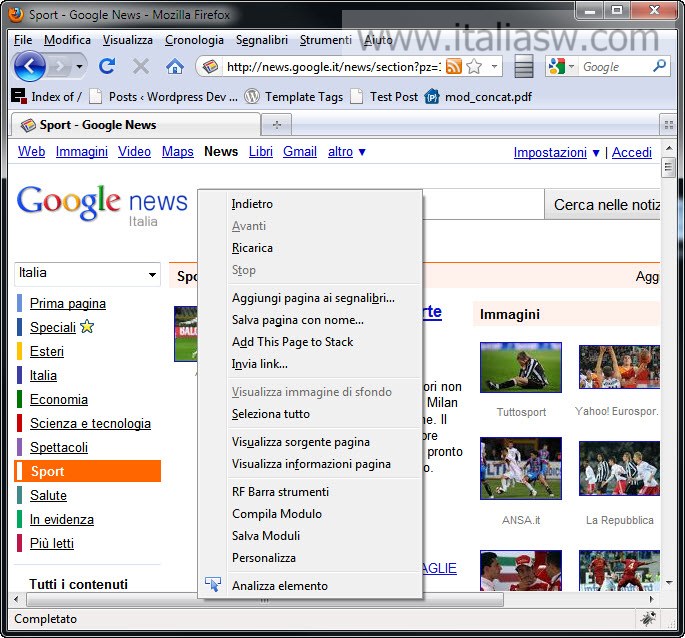Image resolution: width=685 pixels, height=638 pixels.
Task: Open the Gmail link
Action: click(300, 152)
